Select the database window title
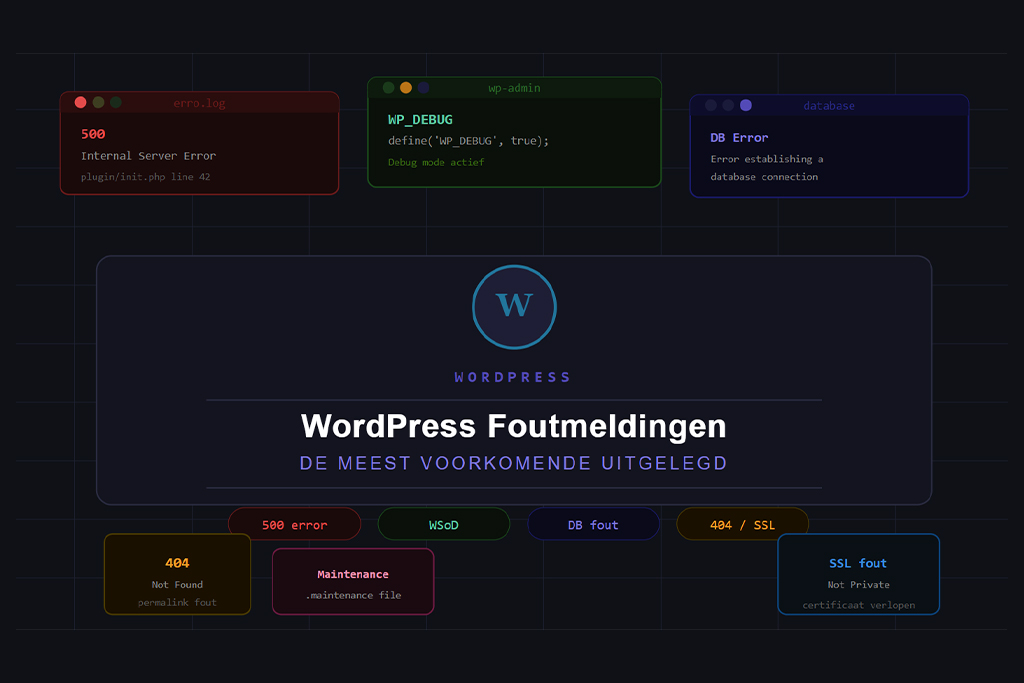Screen dimensions: 1024x683 (x=829, y=106)
